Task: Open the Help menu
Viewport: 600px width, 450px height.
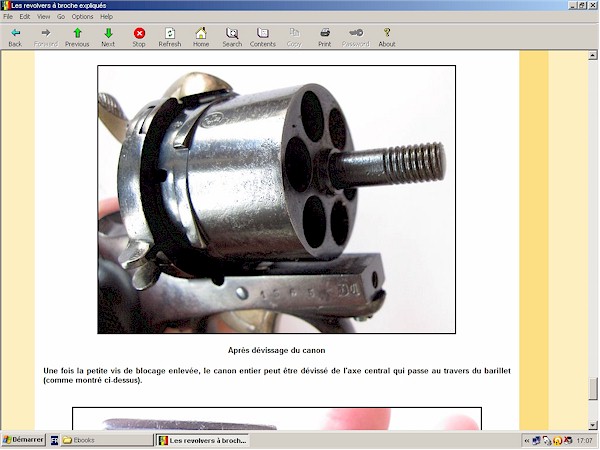Action: tap(106, 16)
